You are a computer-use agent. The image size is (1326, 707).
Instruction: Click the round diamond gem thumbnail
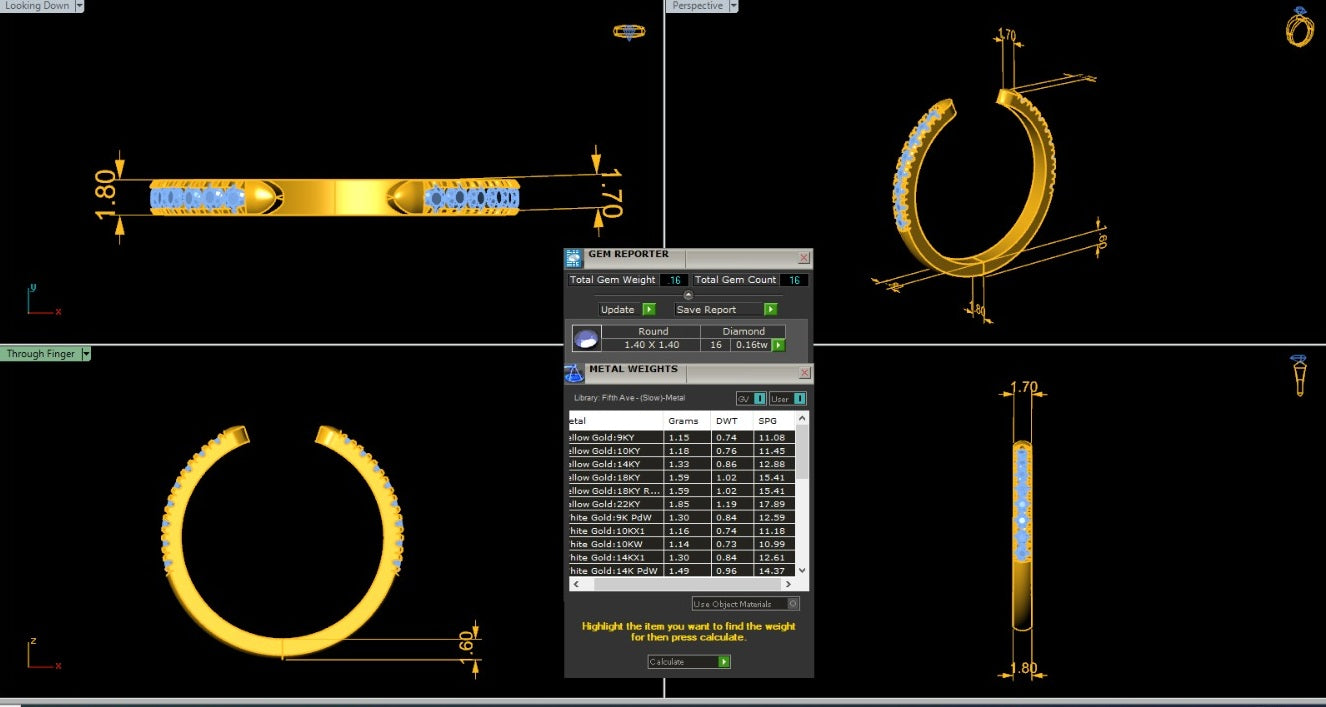[x=586, y=339]
